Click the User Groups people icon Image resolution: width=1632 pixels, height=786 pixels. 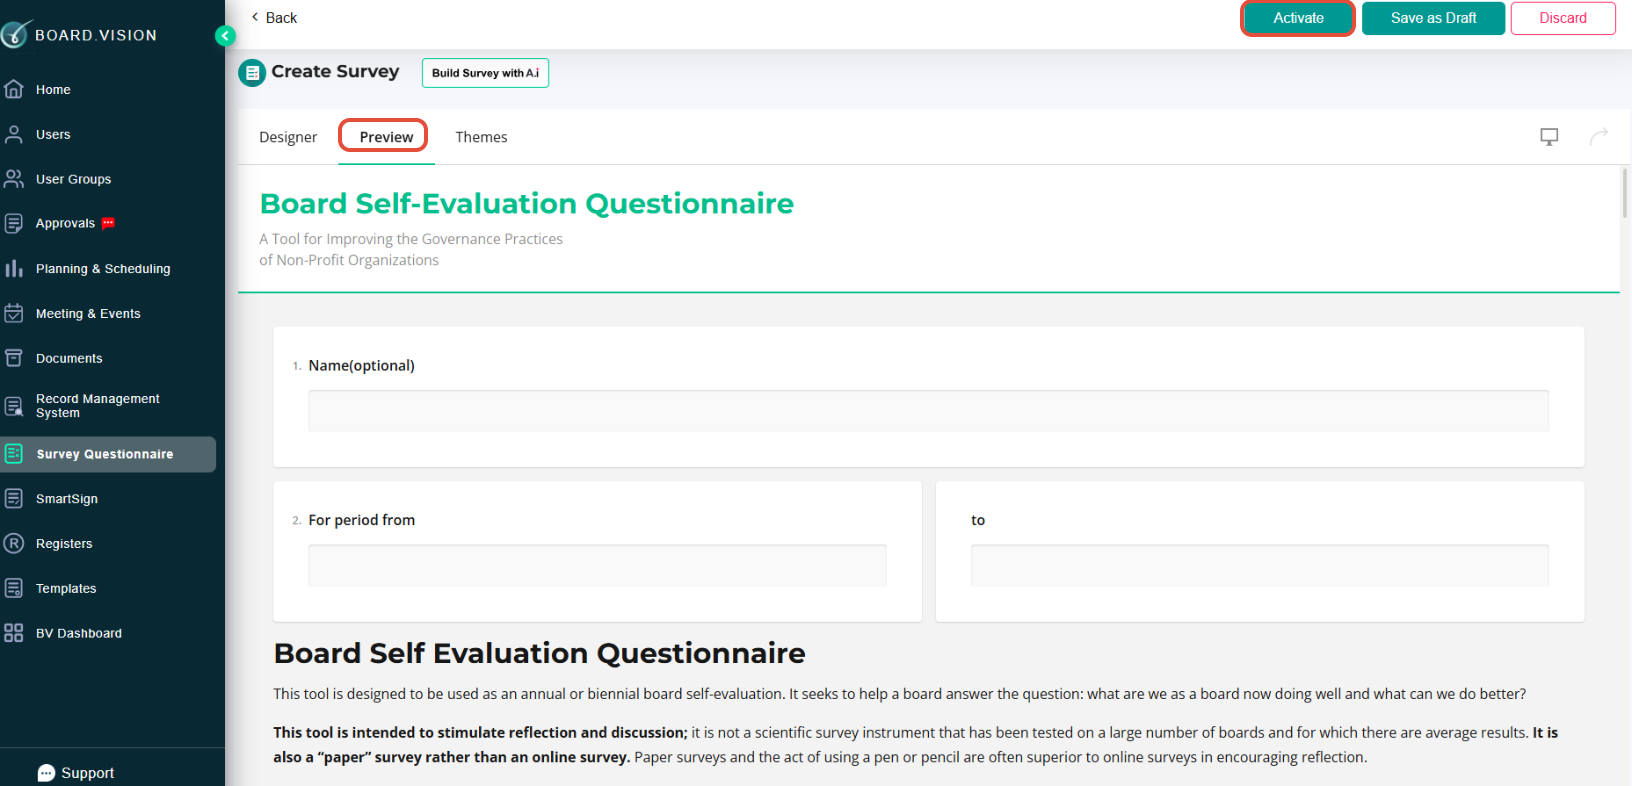coord(14,179)
